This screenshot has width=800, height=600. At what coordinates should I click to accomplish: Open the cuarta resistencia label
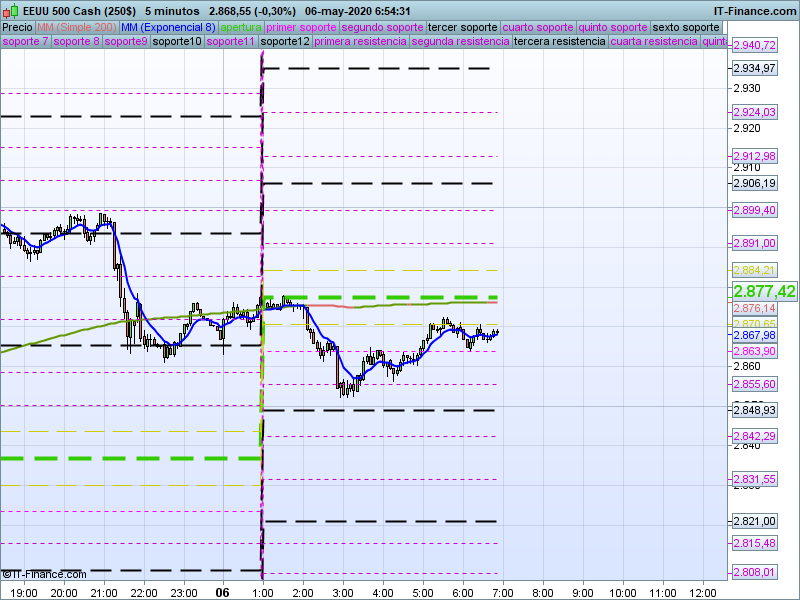click(654, 42)
